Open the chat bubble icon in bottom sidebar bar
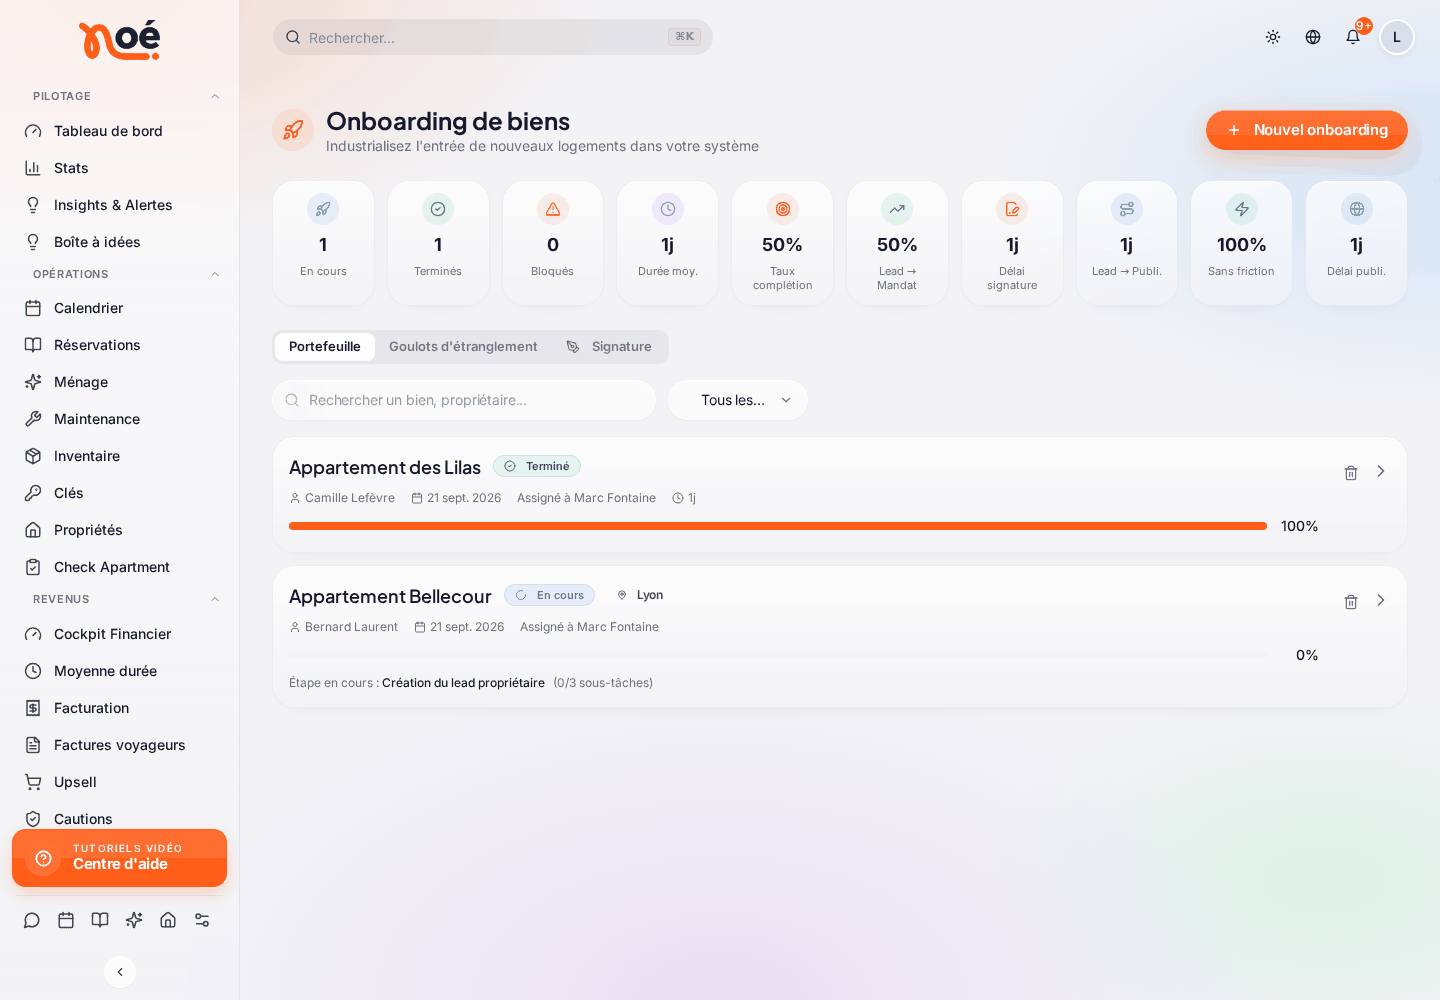Image resolution: width=1440 pixels, height=1000 pixels. 32,920
